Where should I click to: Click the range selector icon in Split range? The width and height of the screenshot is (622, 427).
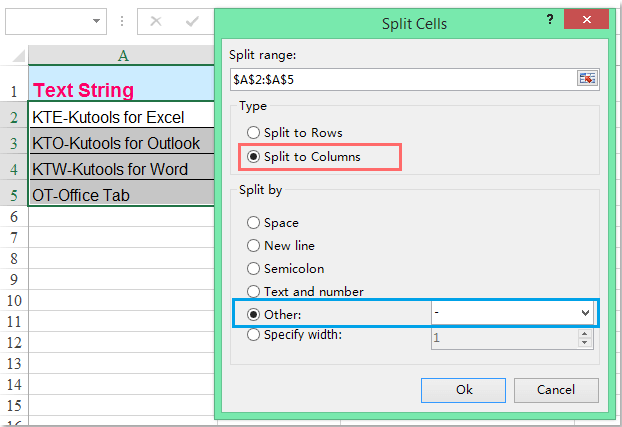click(x=587, y=78)
